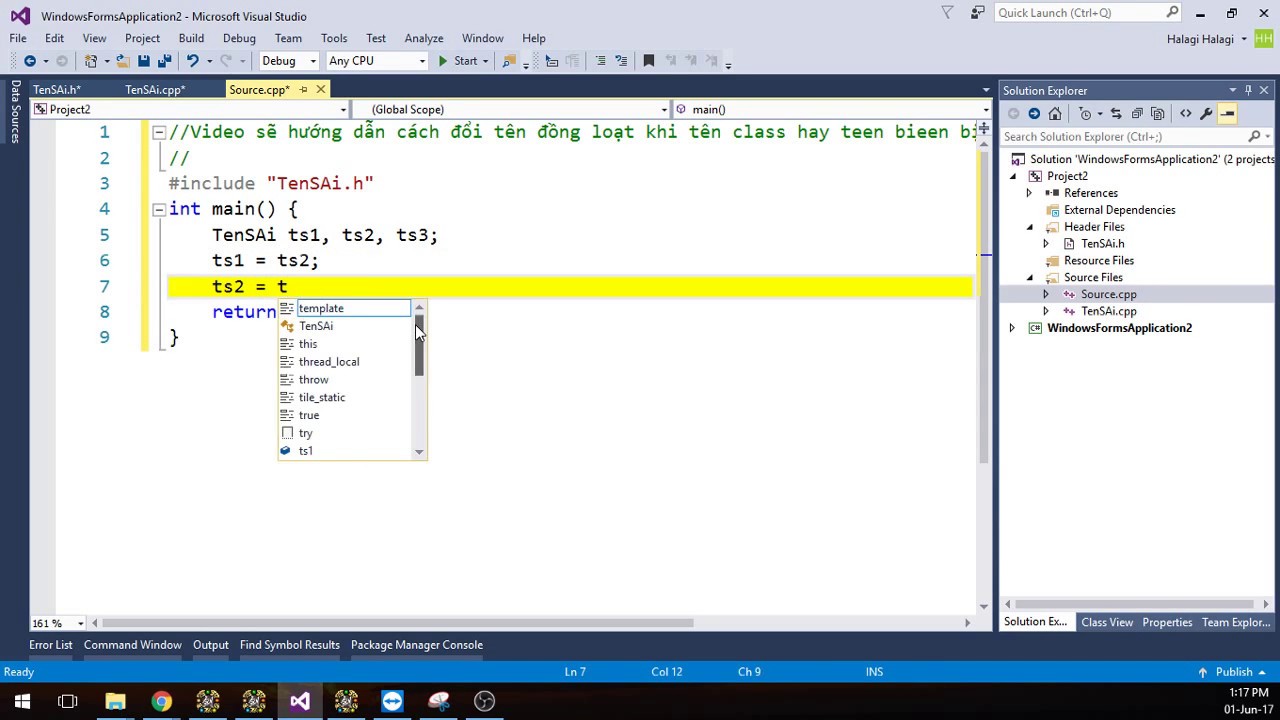Expand the WindowsFormsApplication2 project node
Image resolution: width=1280 pixels, height=720 pixels.
[x=1012, y=328]
